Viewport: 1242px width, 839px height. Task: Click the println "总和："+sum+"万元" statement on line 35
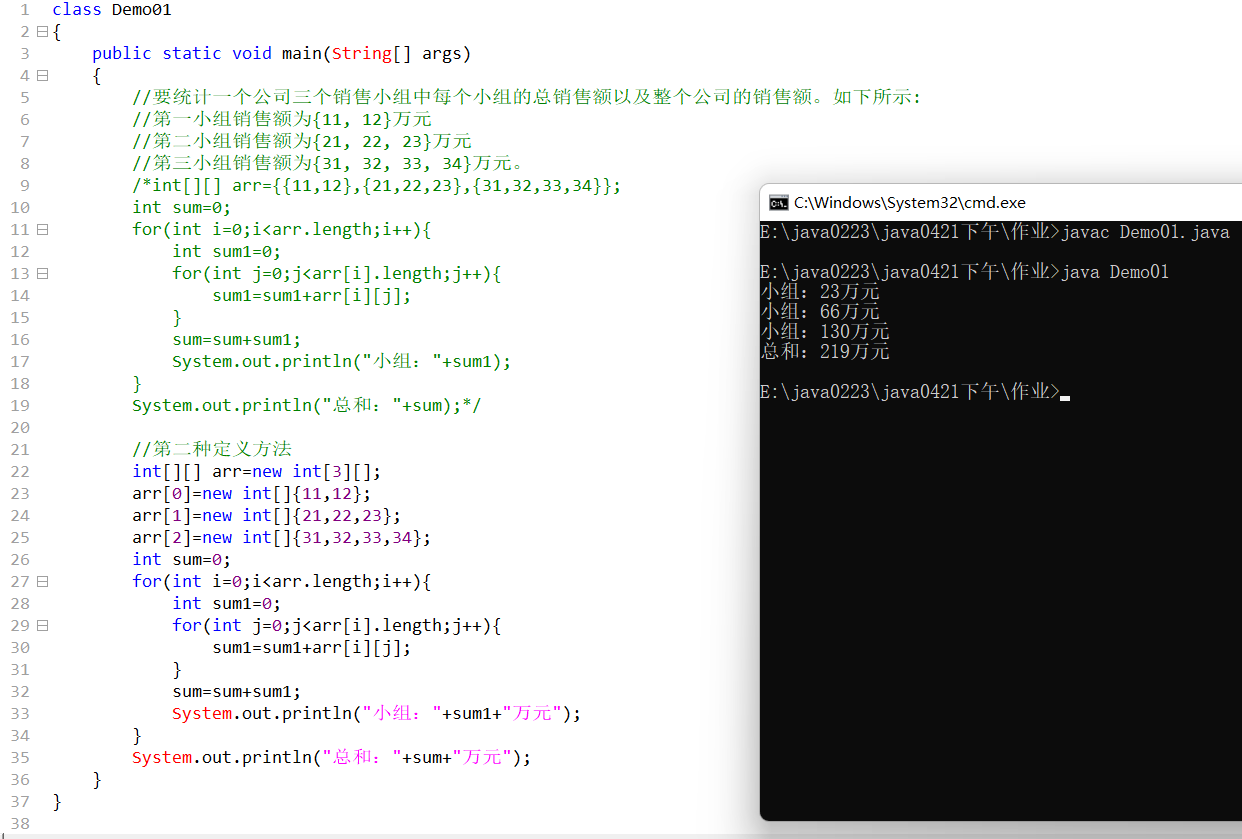coord(332,758)
